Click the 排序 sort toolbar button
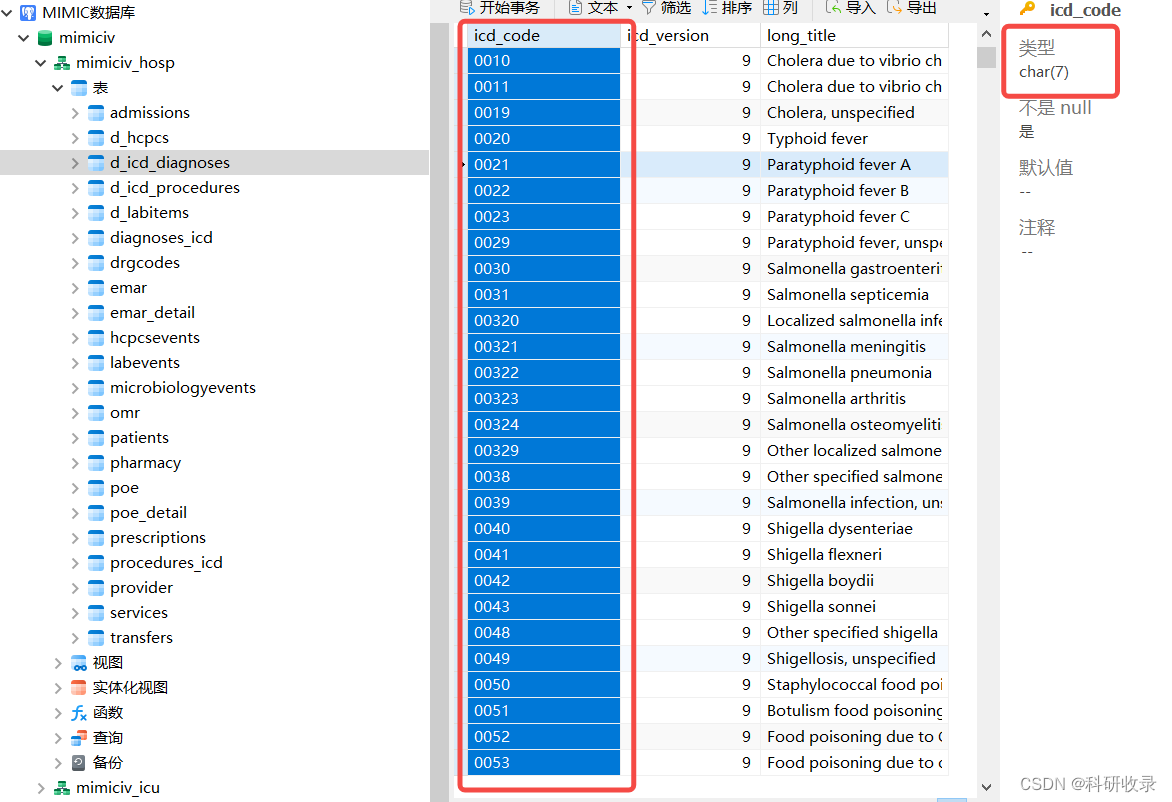Image resolution: width=1172 pixels, height=802 pixels. point(727,7)
